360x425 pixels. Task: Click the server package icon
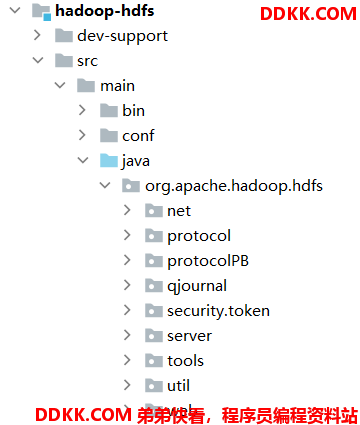pos(154,335)
